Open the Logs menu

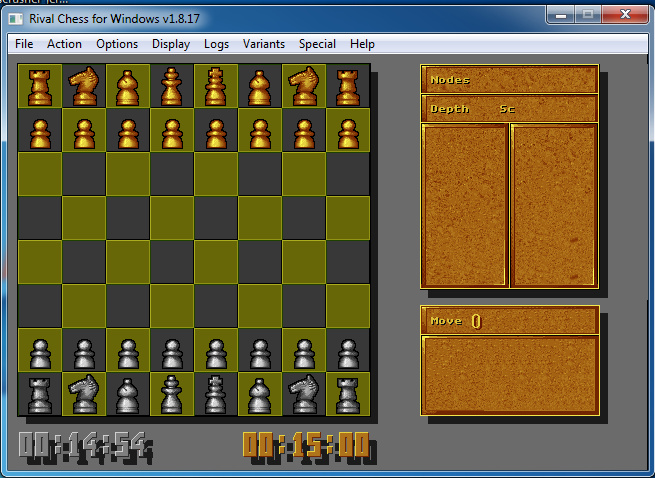tap(216, 44)
